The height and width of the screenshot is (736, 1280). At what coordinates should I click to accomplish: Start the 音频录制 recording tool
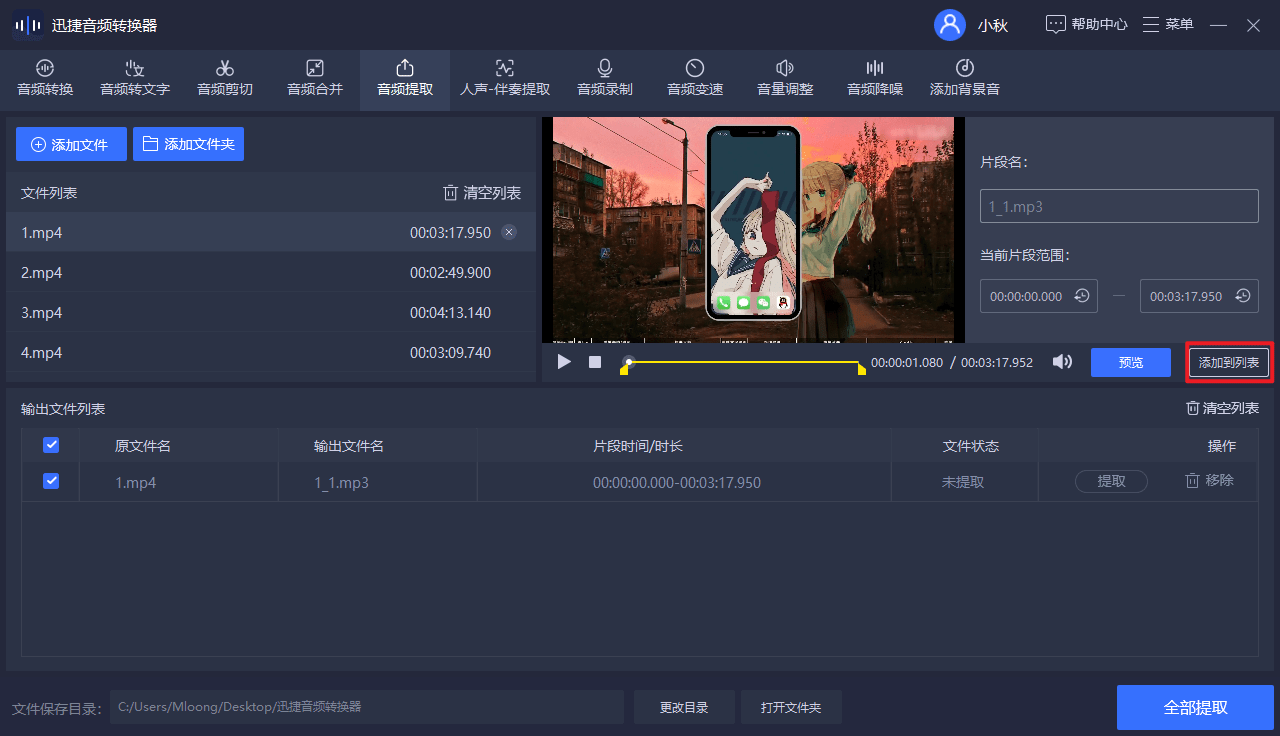[604, 79]
